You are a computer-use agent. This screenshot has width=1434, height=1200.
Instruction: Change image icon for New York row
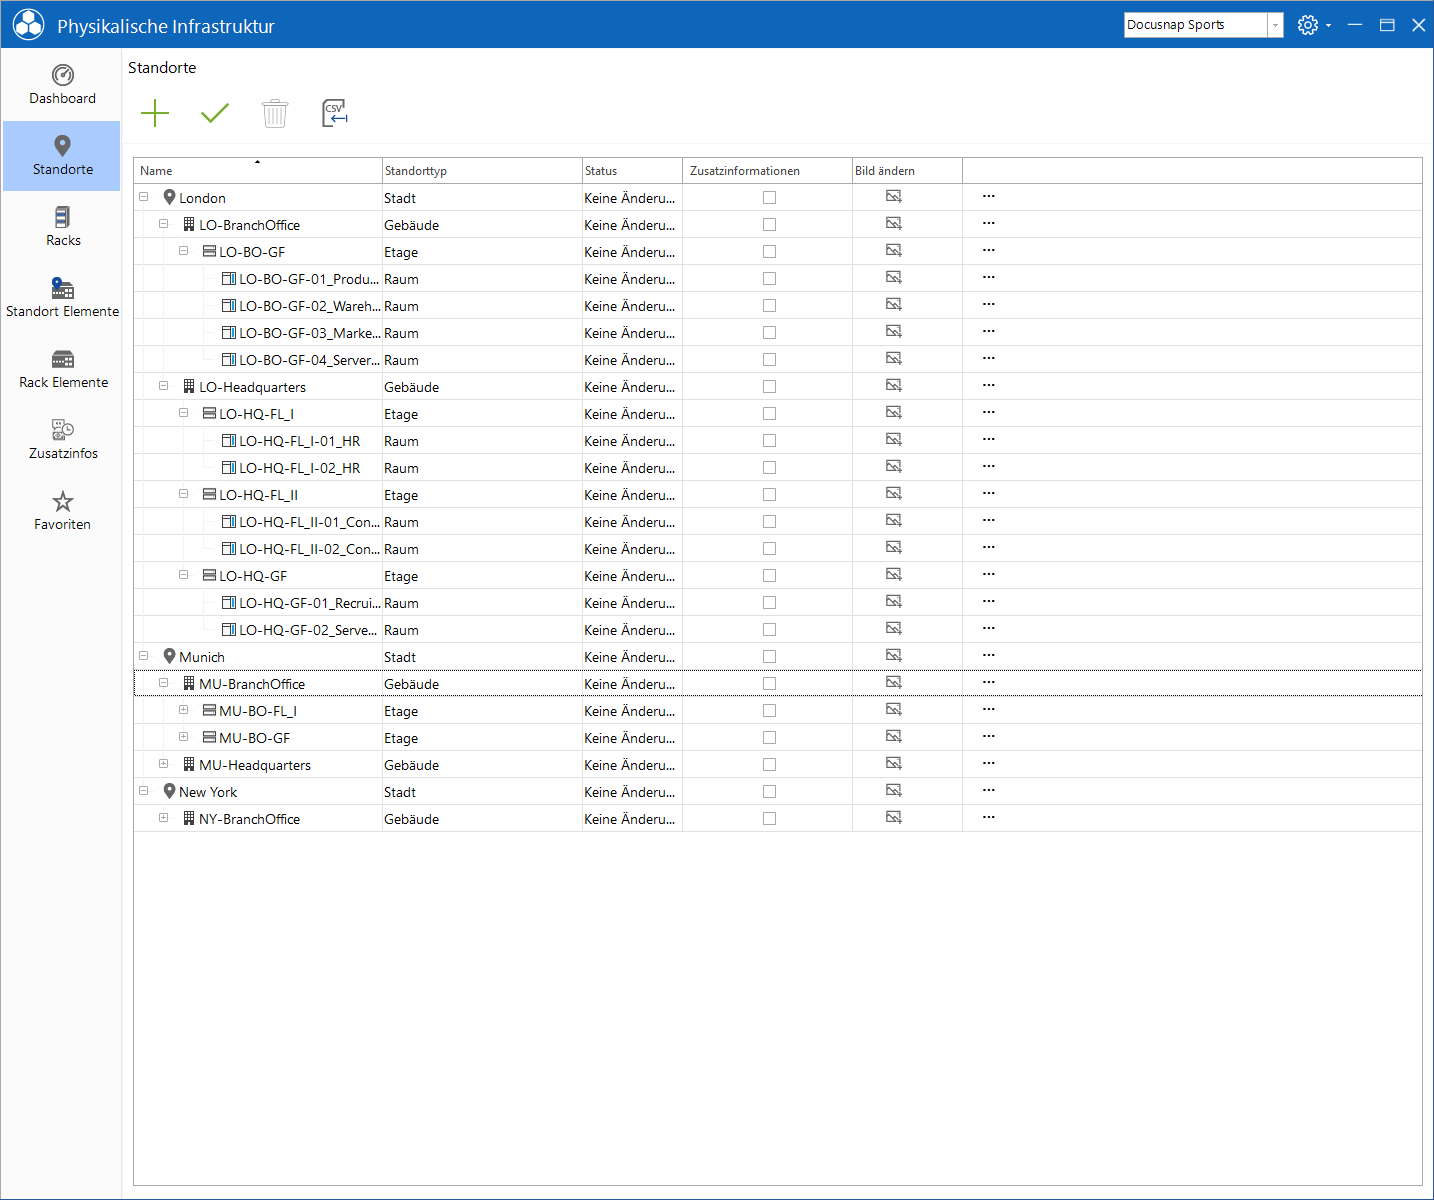tap(894, 791)
